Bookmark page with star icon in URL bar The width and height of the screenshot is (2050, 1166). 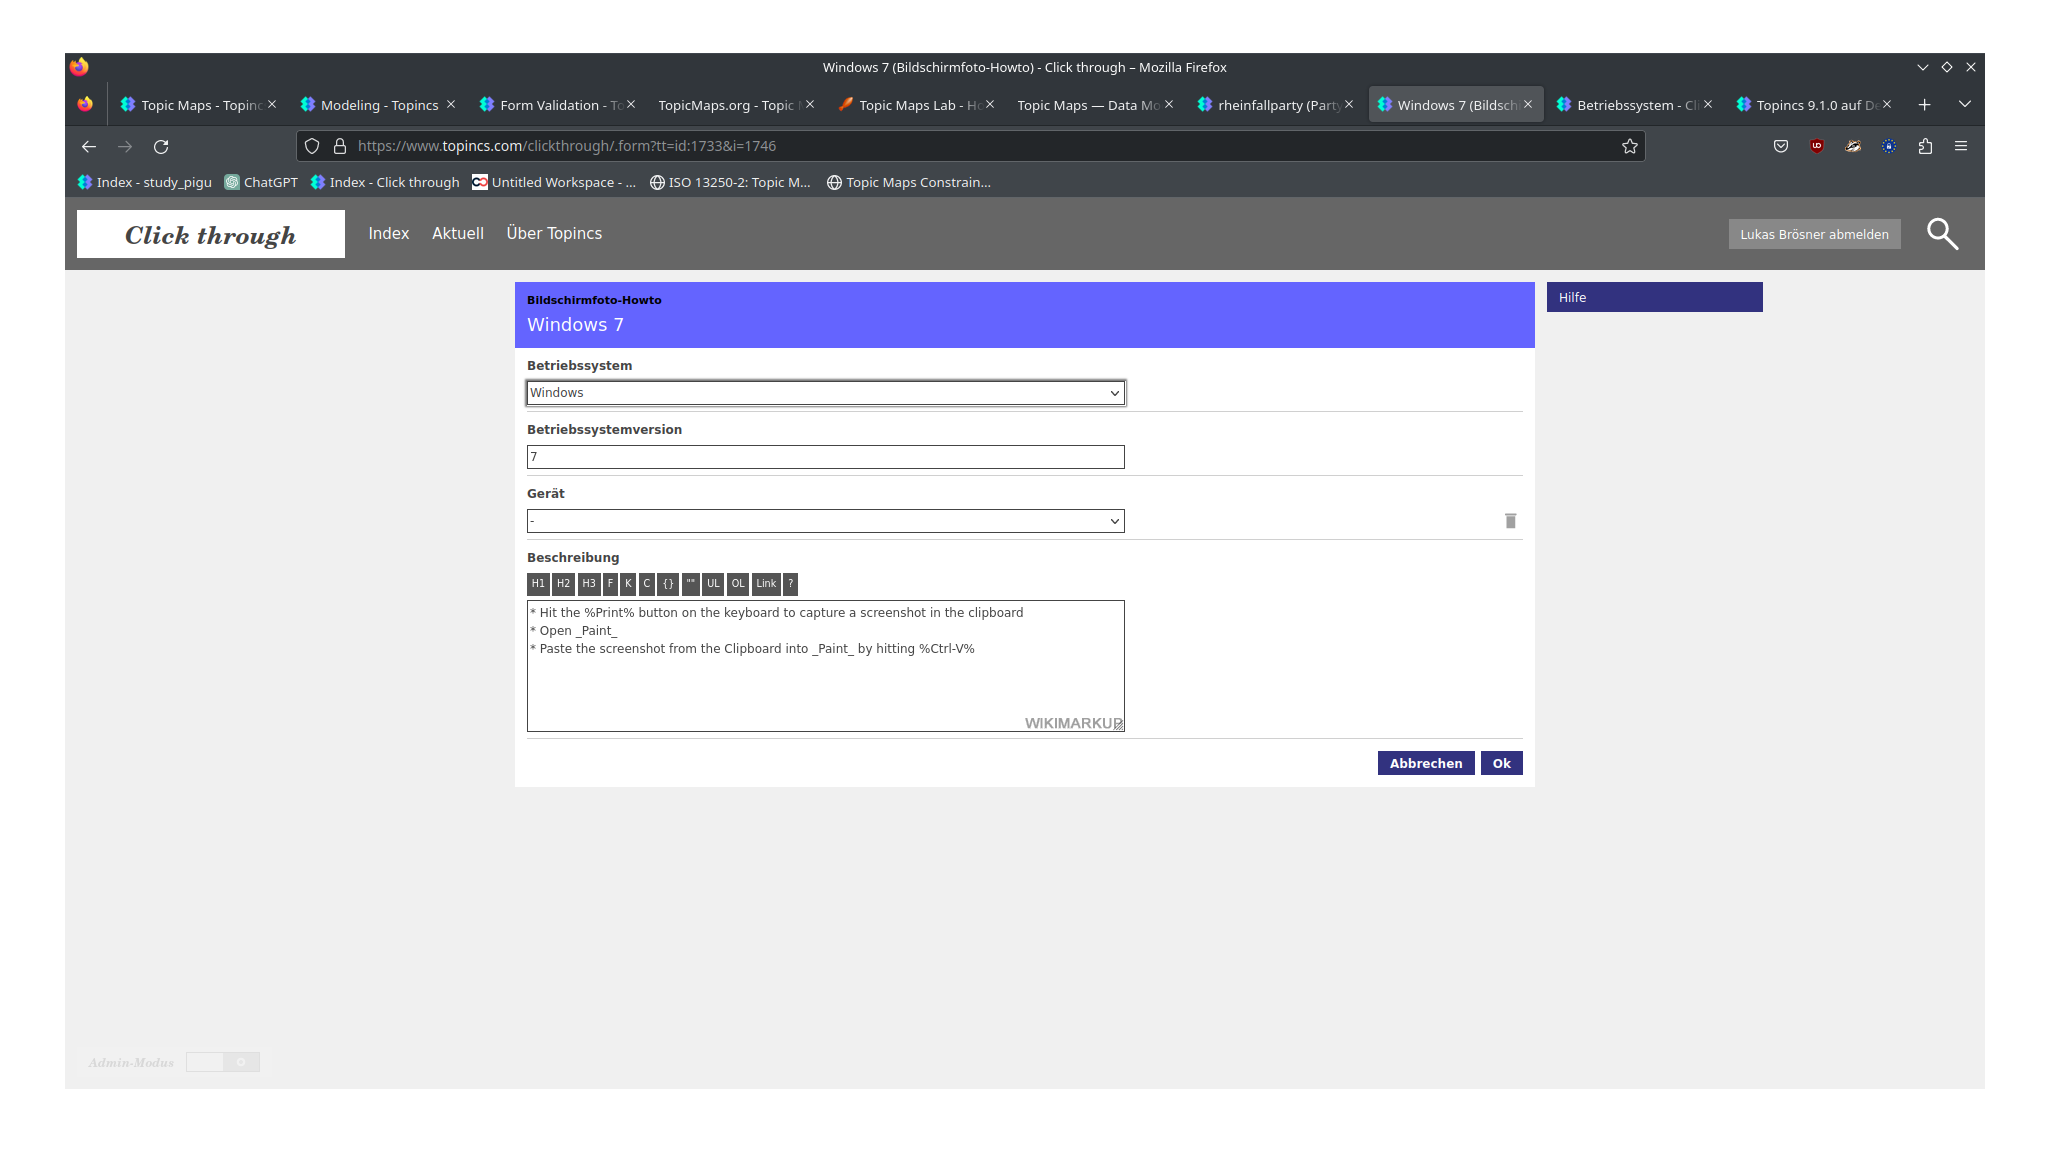point(1629,146)
